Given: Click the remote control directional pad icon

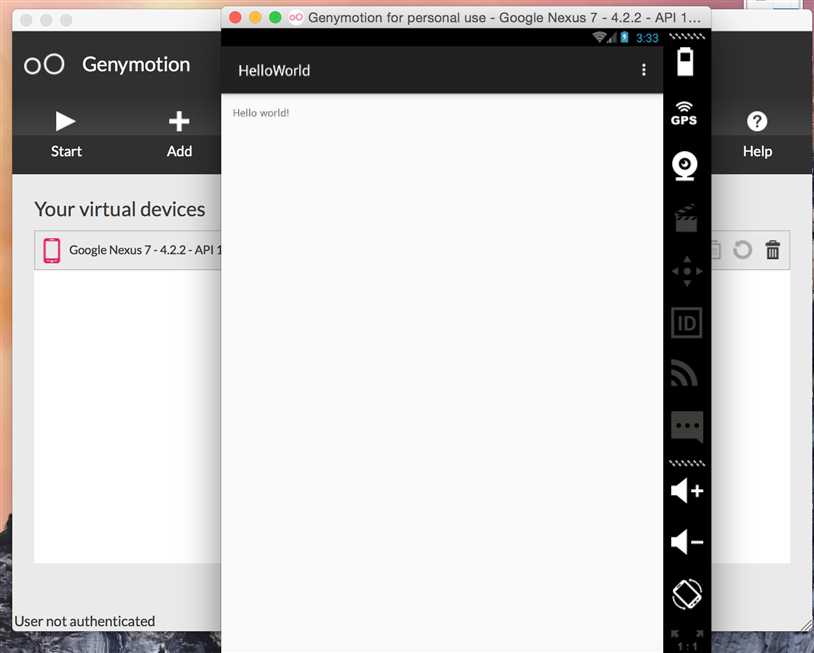Looking at the screenshot, I should point(687,271).
